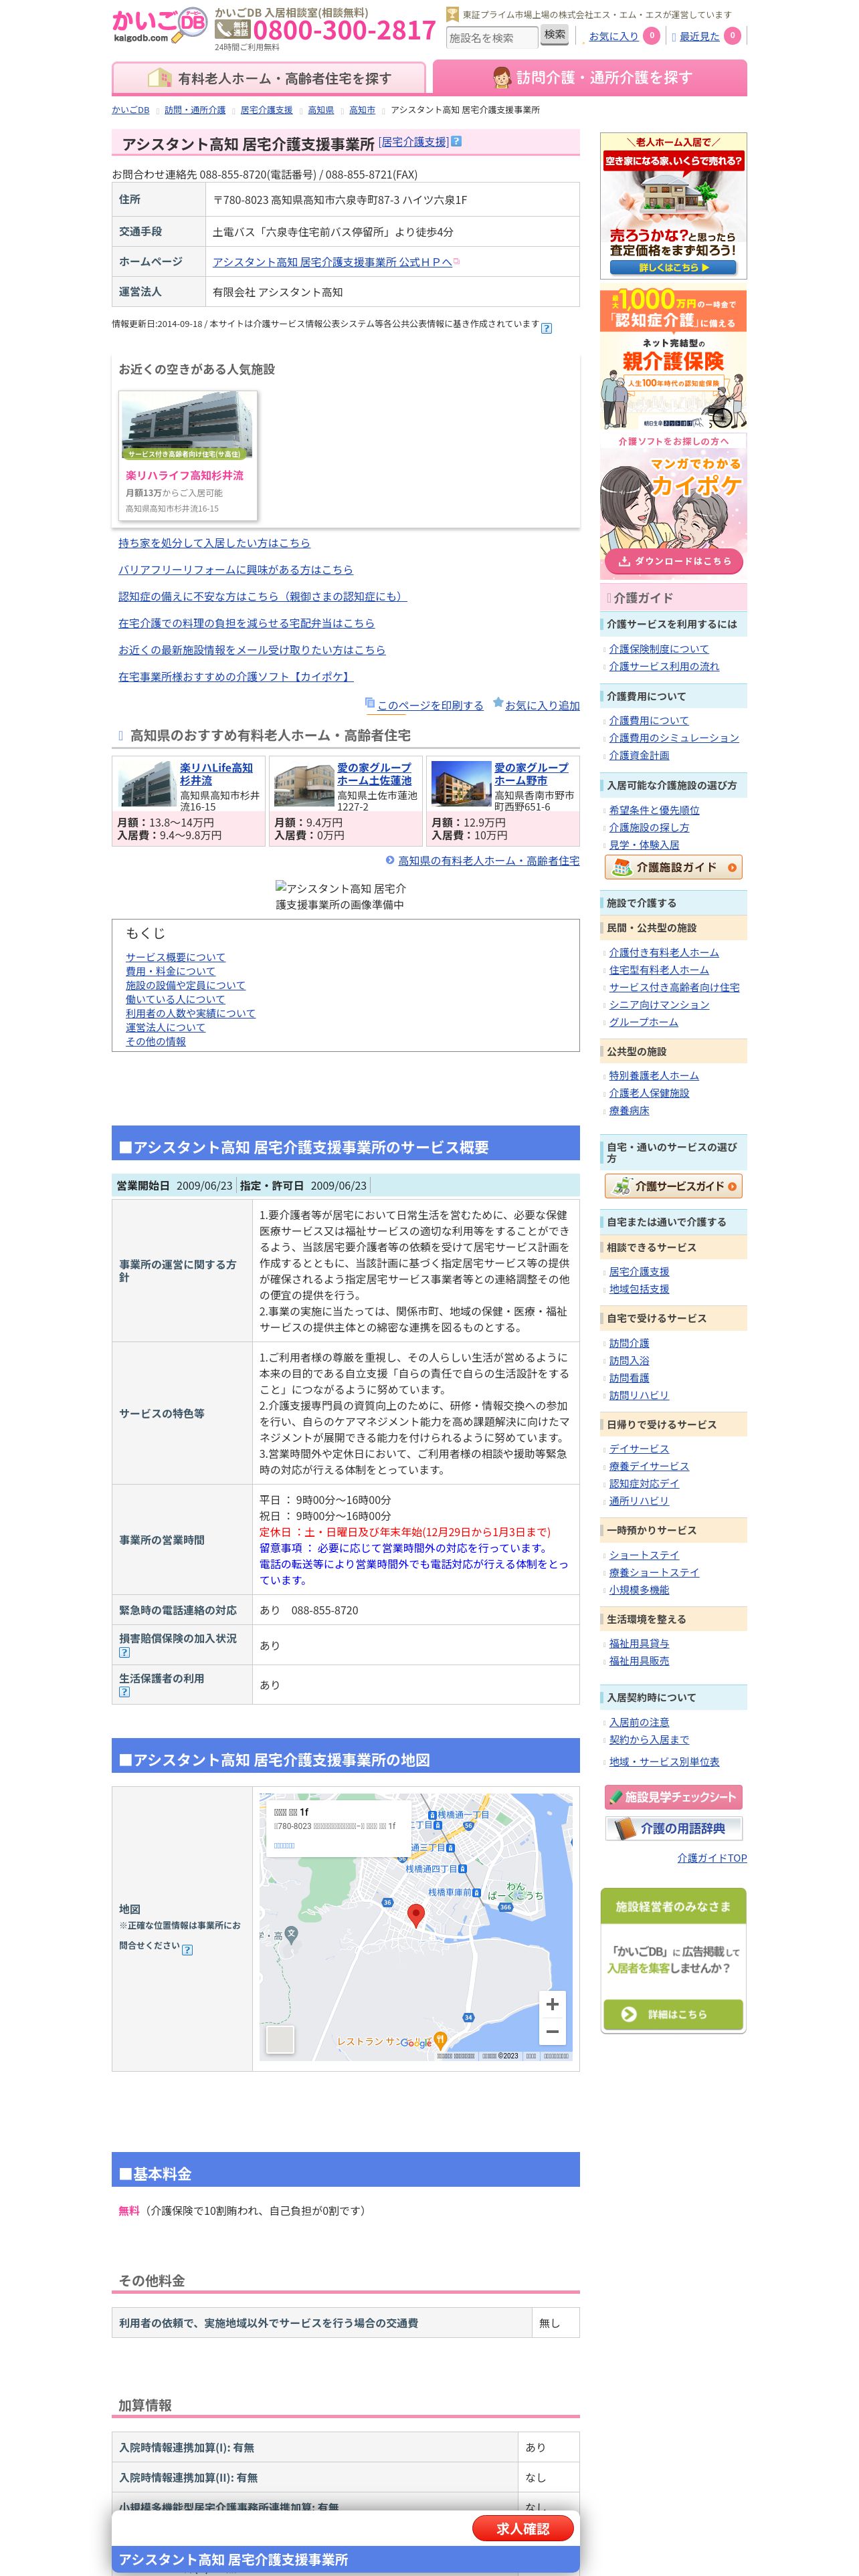This screenshot has height=2576, width=859.
Task: Toggle map satellite layer thumbnail
Action: [280, 2040]
